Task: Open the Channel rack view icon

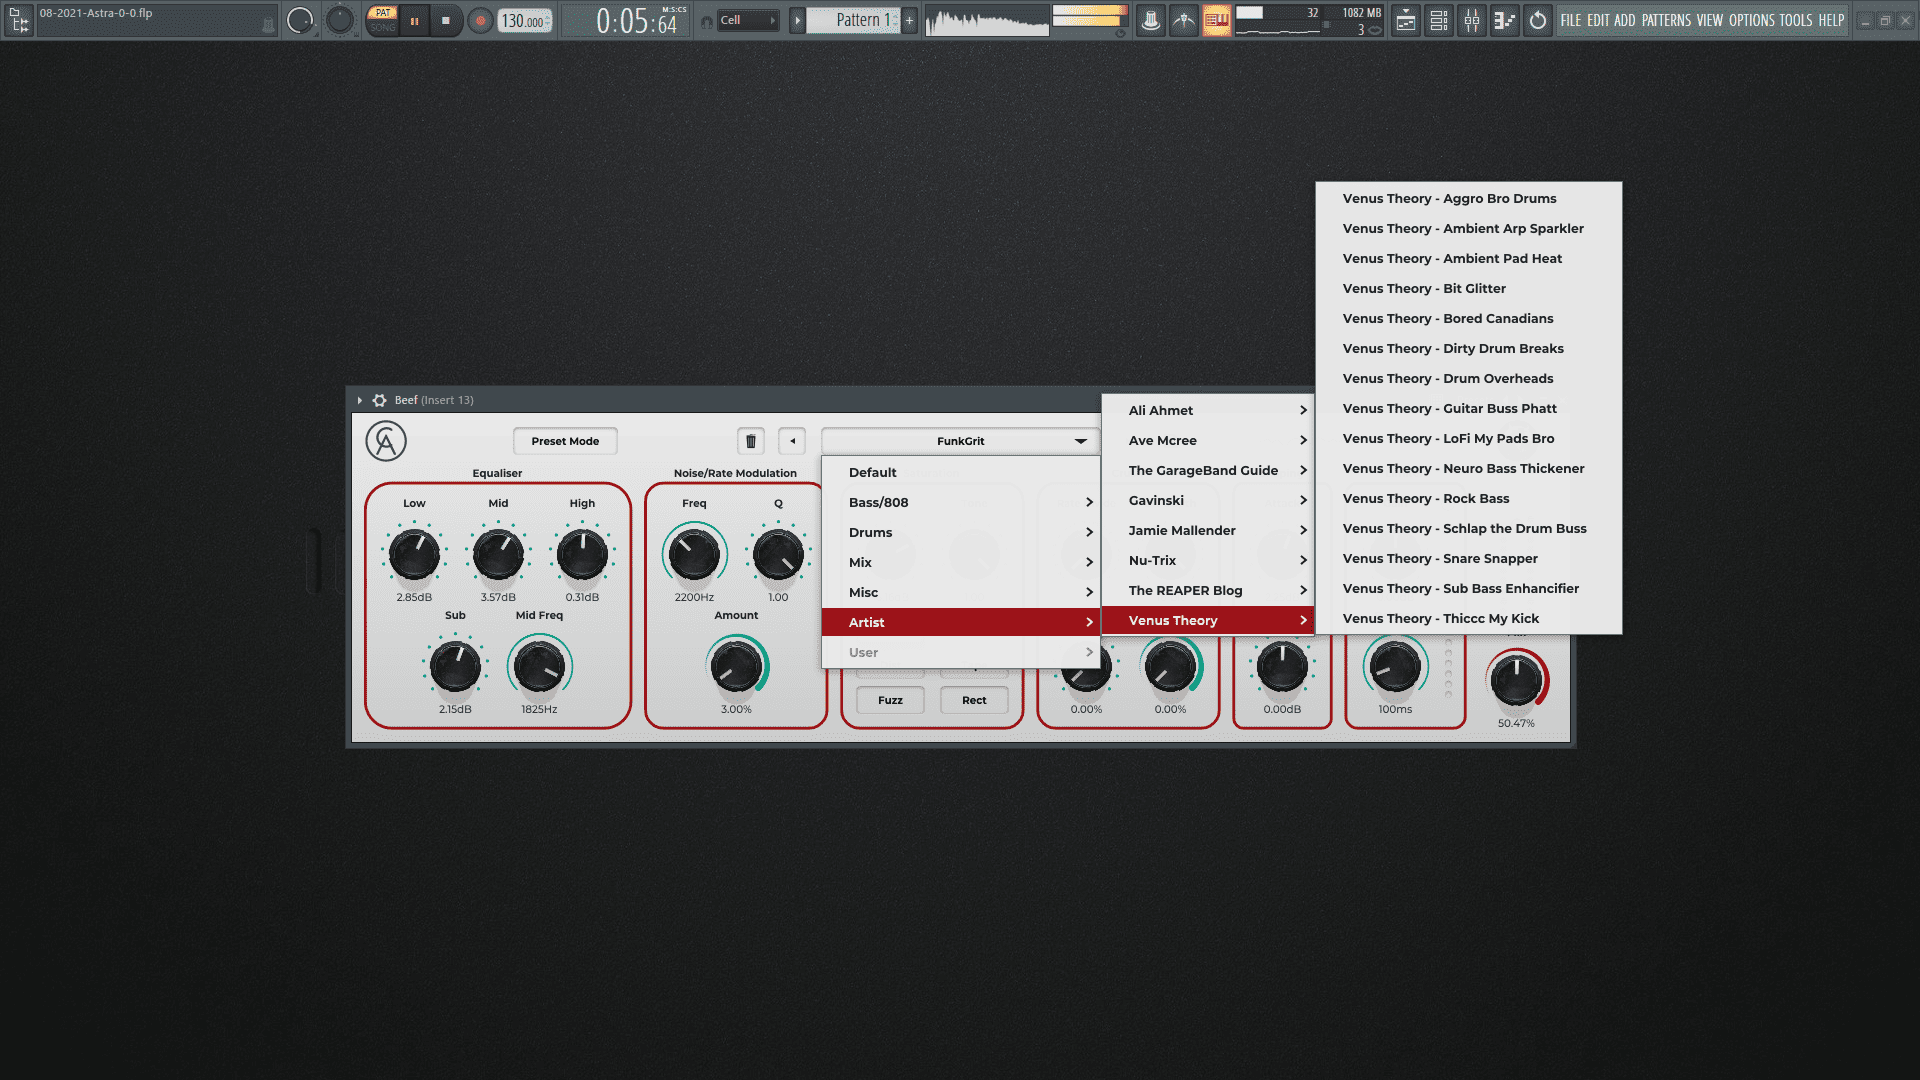Action: click(x=1439, y=20)
